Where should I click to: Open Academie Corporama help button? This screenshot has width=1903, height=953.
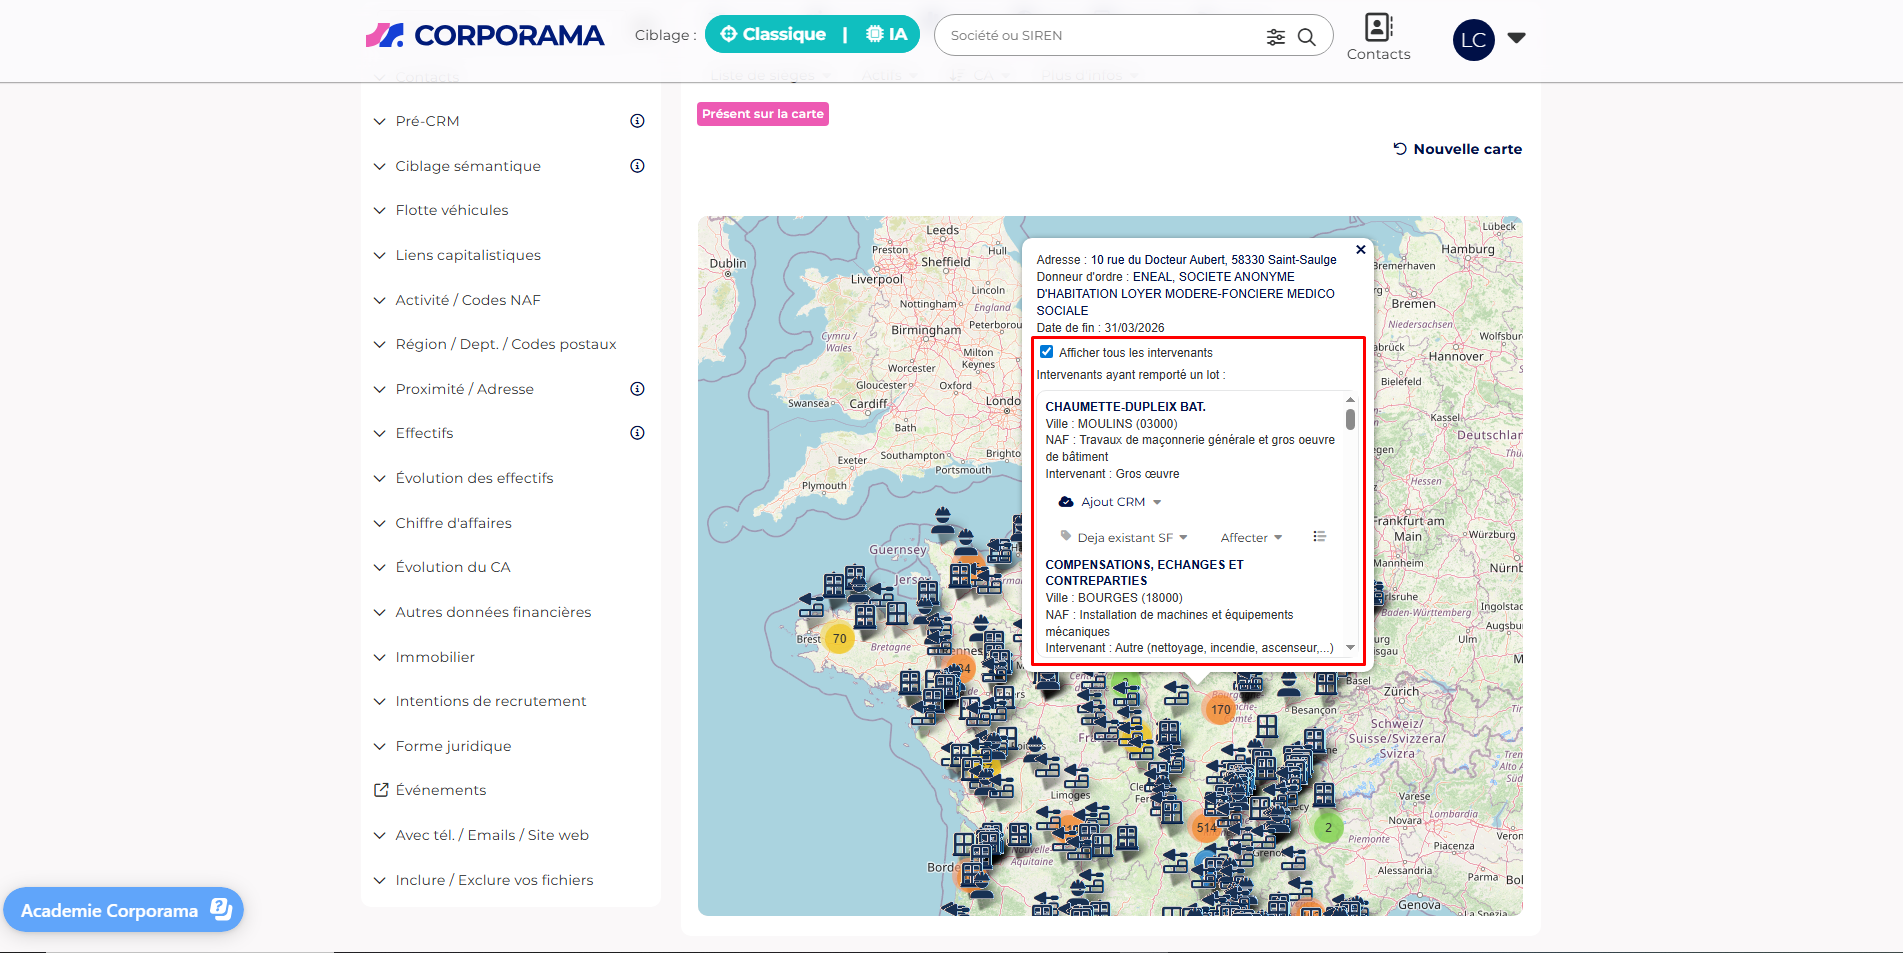[x=123, y=910]
